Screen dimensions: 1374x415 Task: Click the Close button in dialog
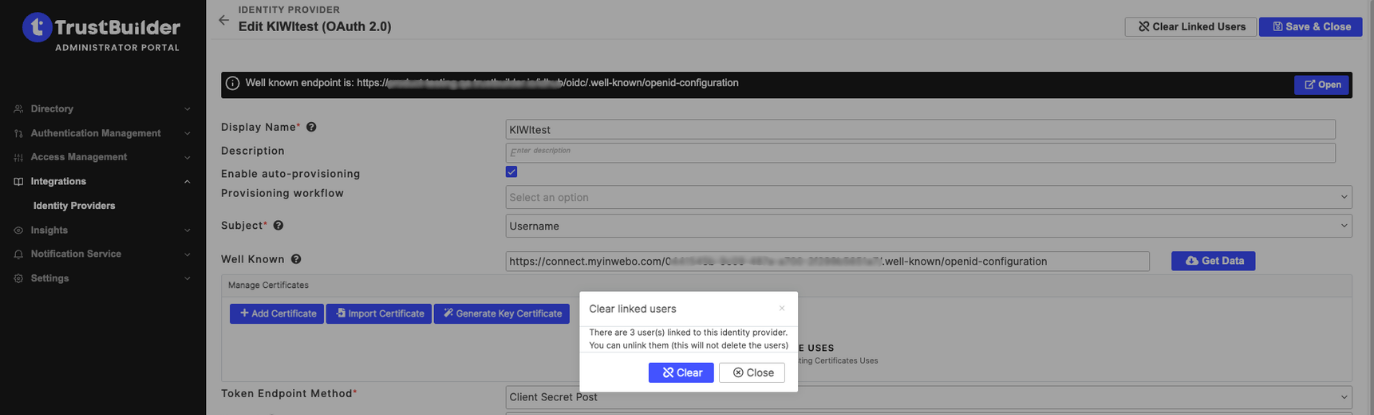[x=752, y=373]
